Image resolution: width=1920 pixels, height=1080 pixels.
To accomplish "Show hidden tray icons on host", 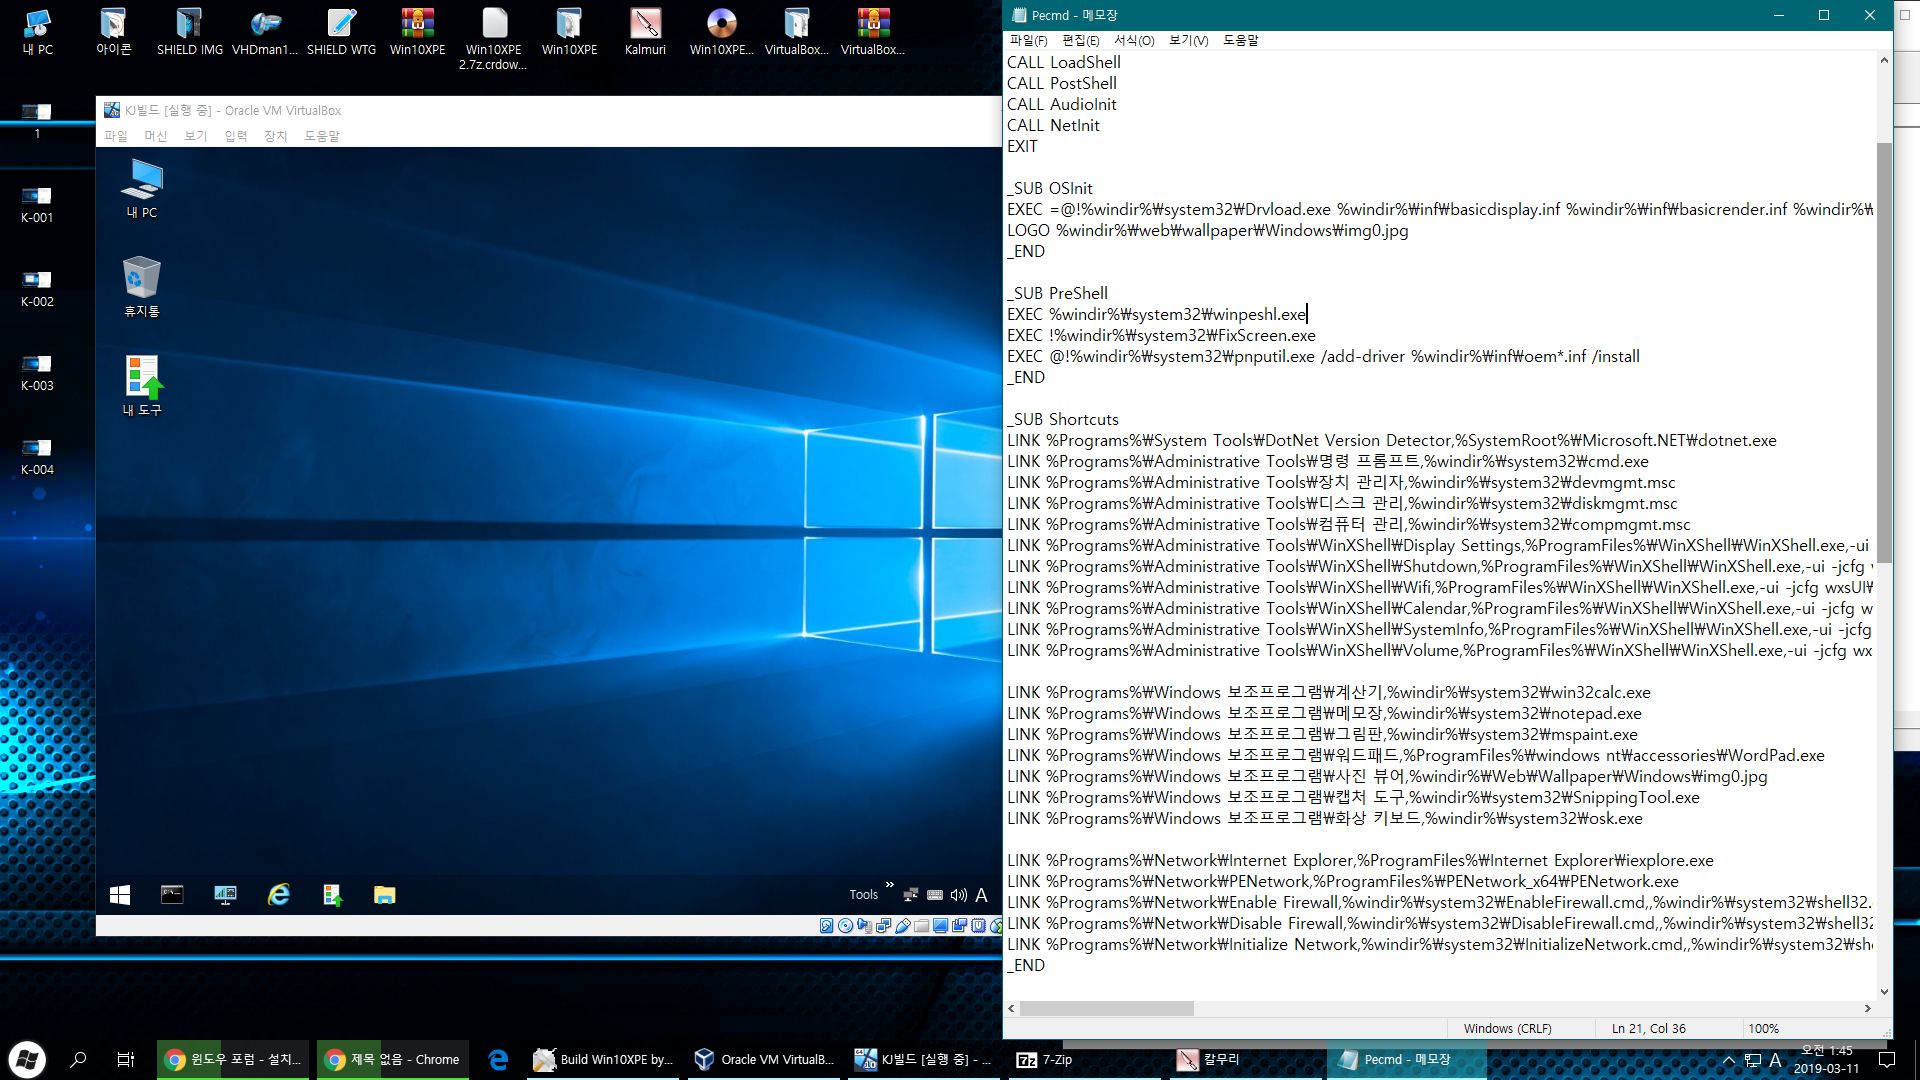I will pyautogui.click(x=1728, y=1060).
